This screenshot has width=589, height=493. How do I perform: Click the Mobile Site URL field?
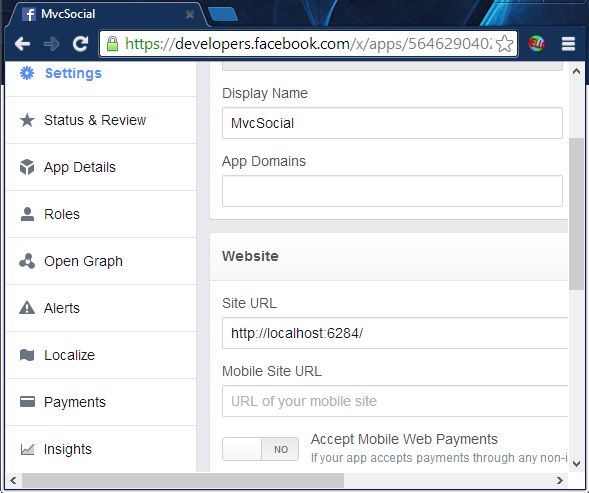[395, 401]
